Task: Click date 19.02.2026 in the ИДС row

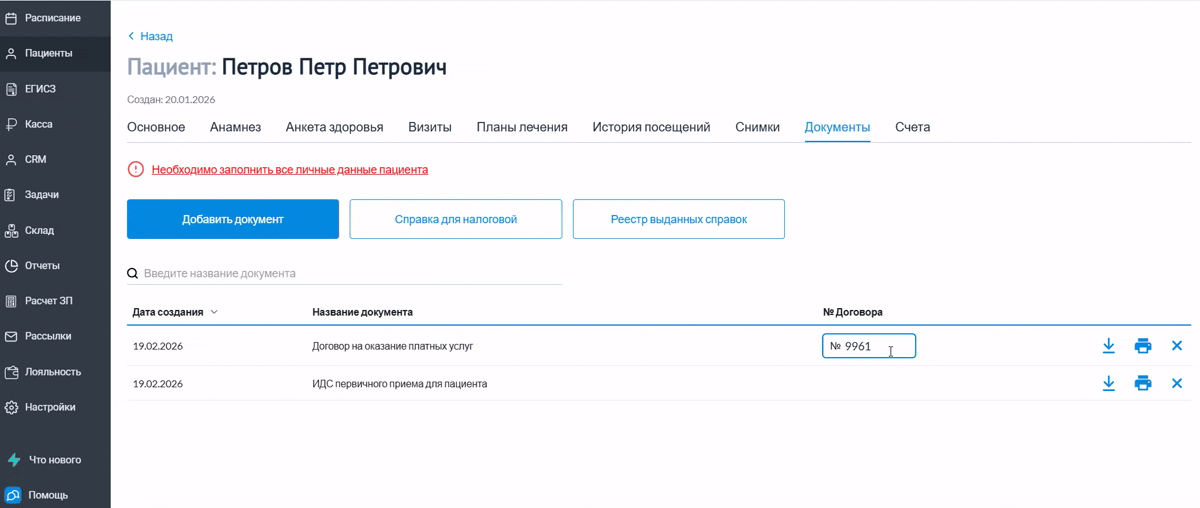Action: click(x=158, y=383)
